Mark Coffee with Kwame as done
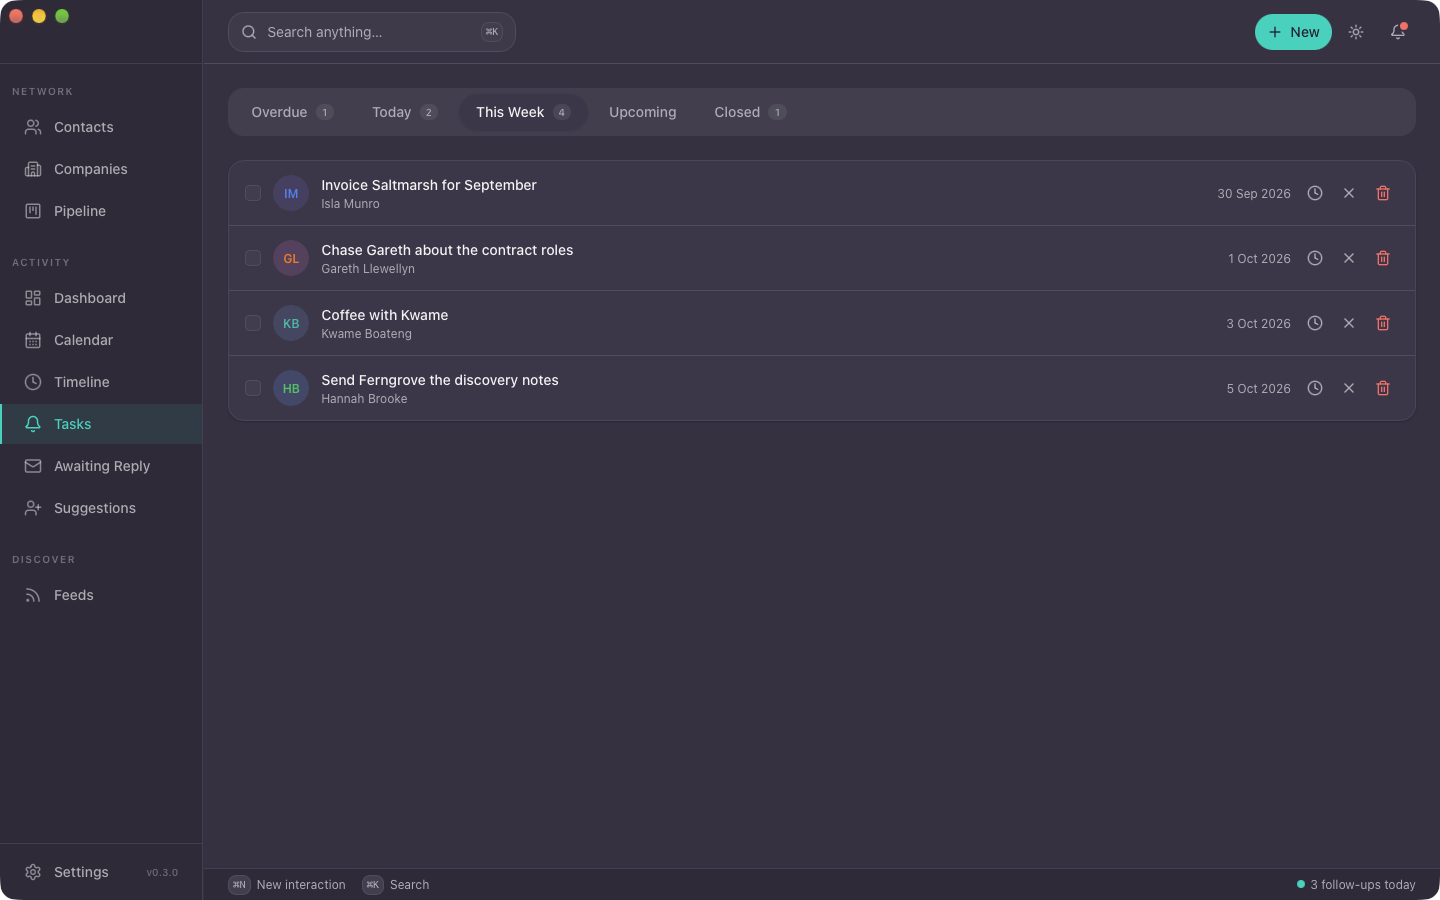Viewport: 1440px width, 900px height. point(253,323)
